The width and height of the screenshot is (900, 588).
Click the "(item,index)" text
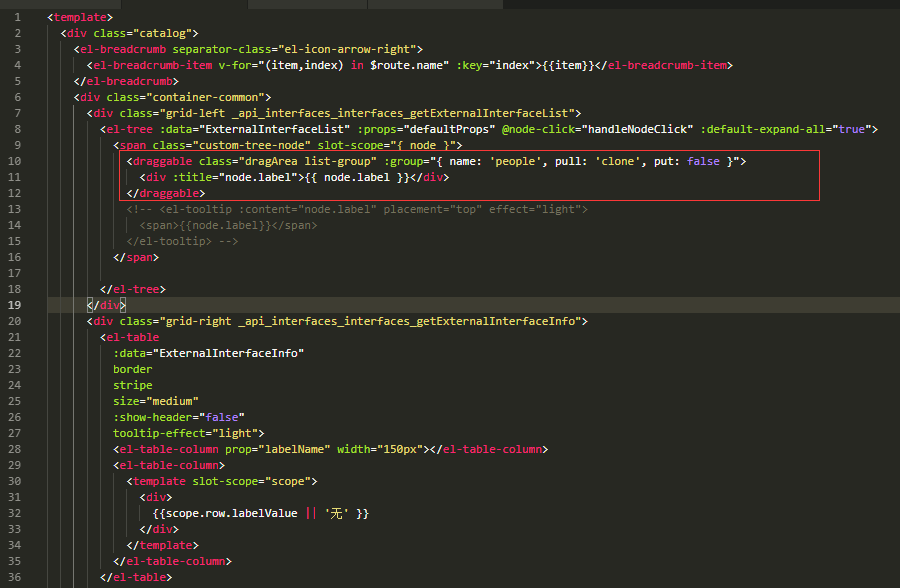pyautogui.click(x=304, y=65)
